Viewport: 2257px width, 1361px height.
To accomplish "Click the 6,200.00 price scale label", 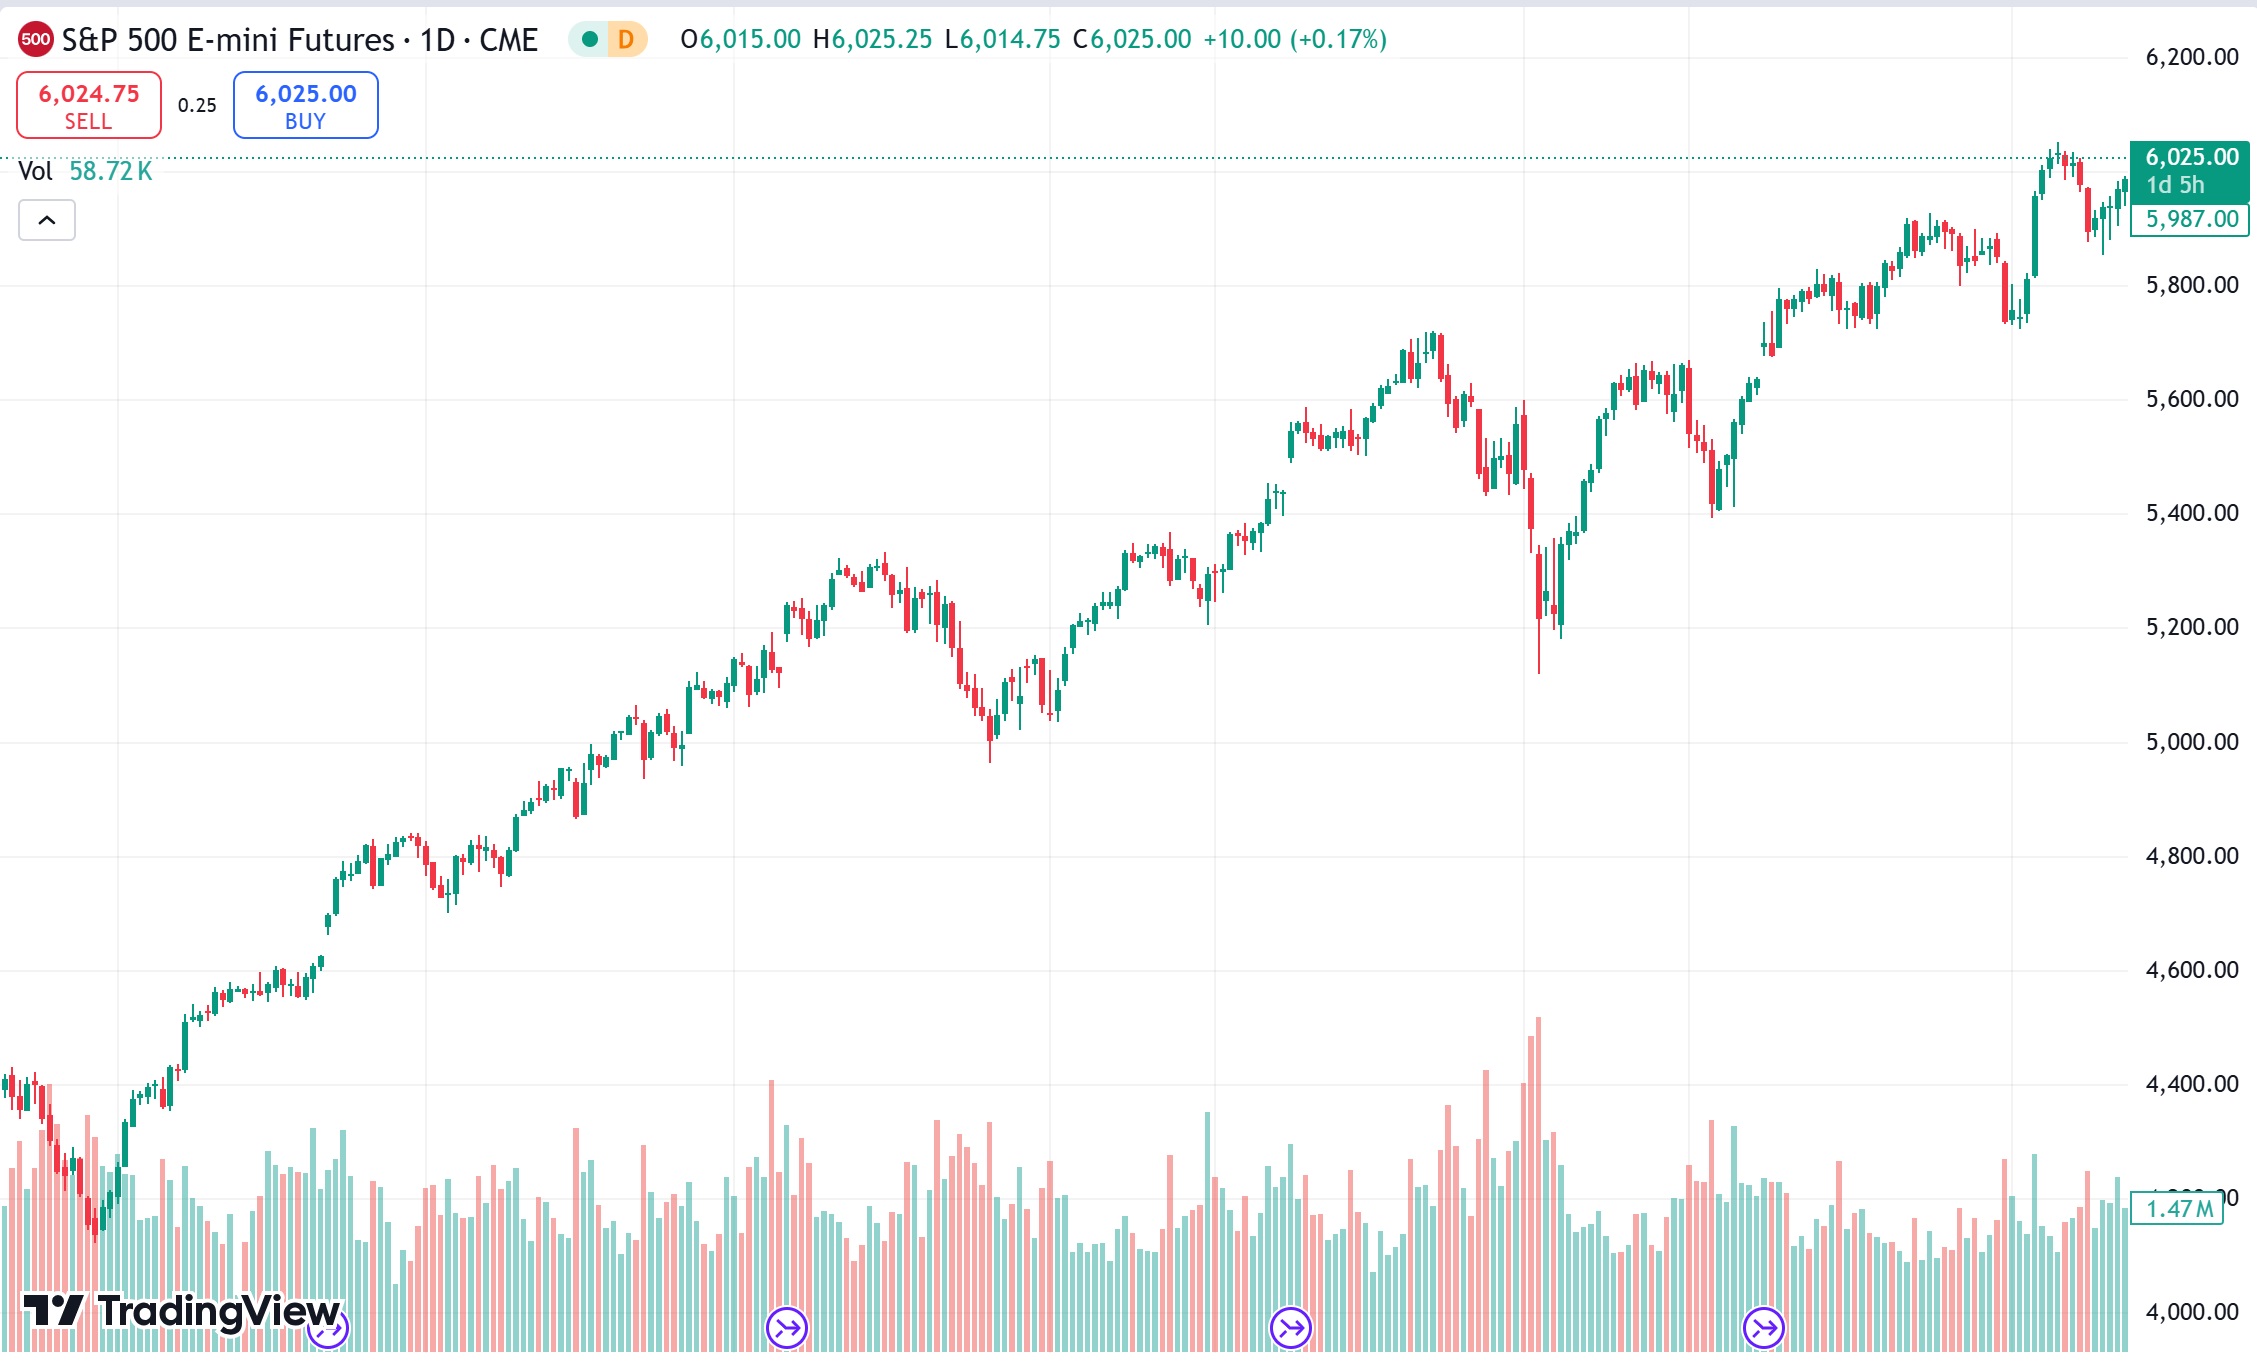I will [x=2191, y=57].
